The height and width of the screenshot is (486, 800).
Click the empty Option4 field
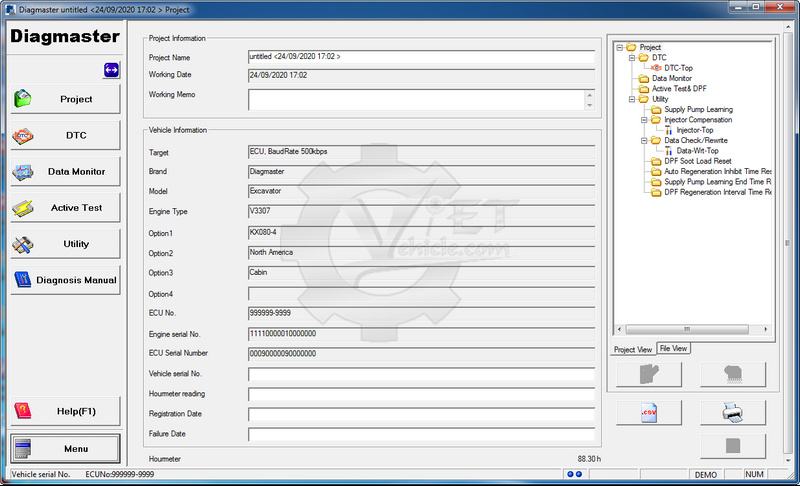[x=421, y=294]
